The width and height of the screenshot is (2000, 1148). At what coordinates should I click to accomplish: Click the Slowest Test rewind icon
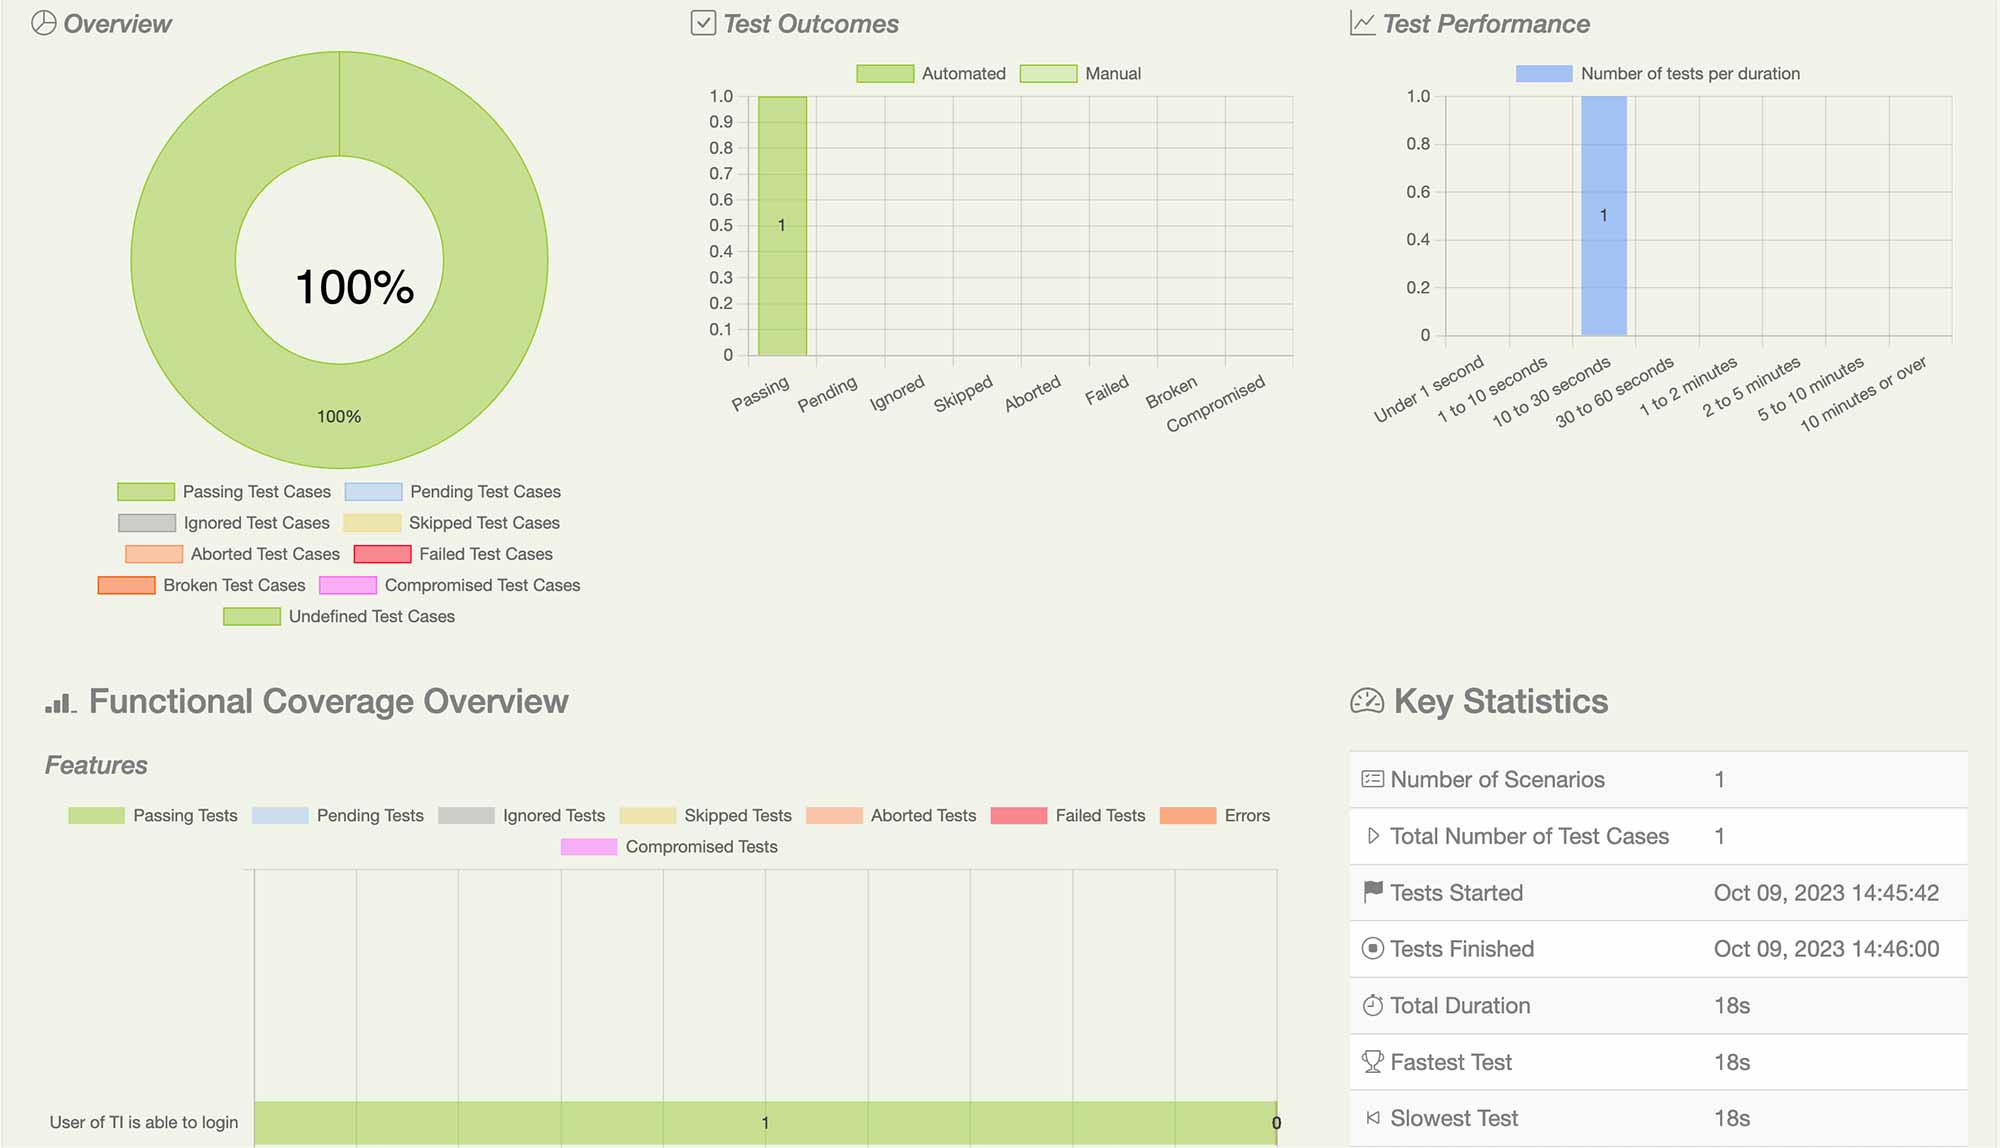point(1373,1118)
